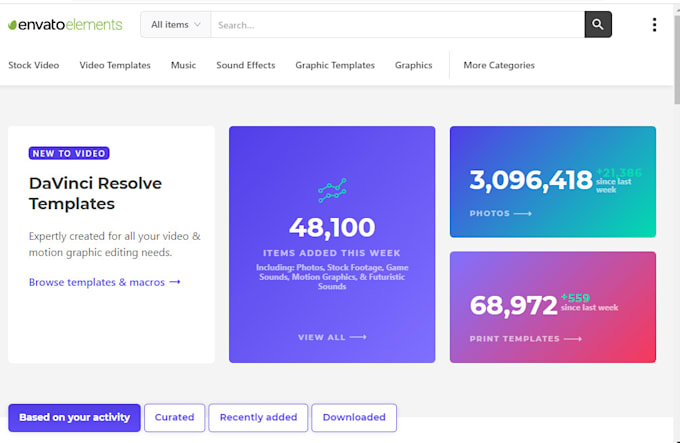Focus the Search input field
Image resolution: width=680 pixels, height=443 pixels.
tap(397, 25)
